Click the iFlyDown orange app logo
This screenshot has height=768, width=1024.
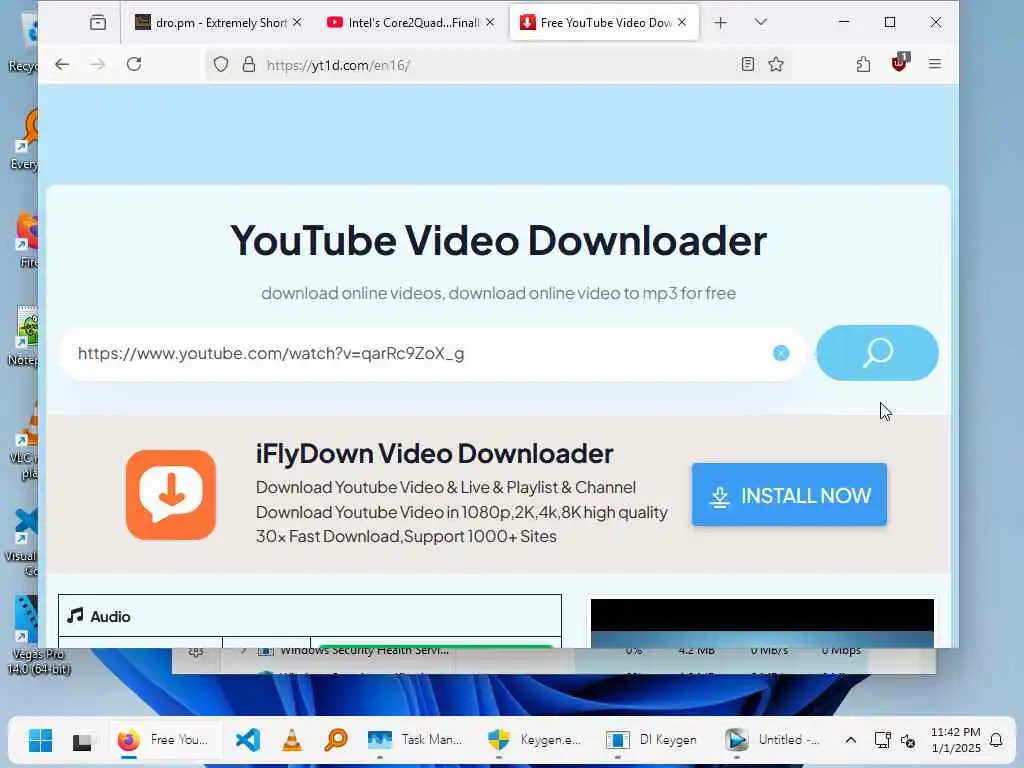171,495
